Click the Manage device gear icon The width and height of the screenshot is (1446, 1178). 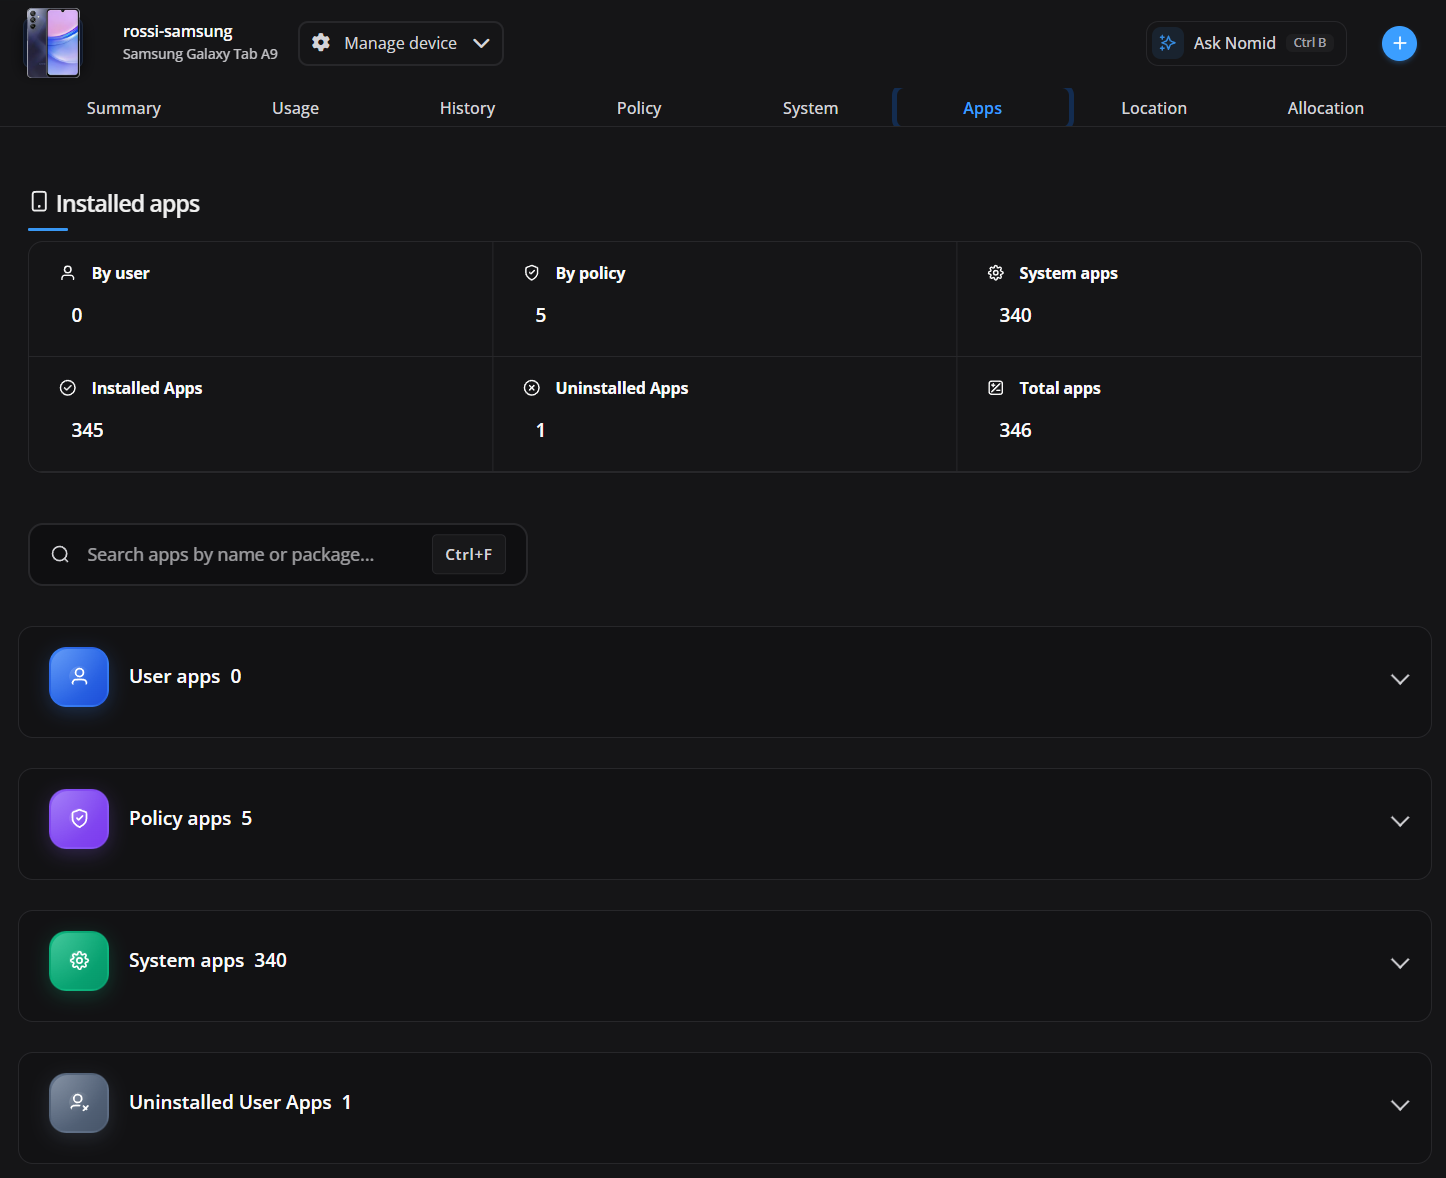pyautogui.click(x=321, y=43)
